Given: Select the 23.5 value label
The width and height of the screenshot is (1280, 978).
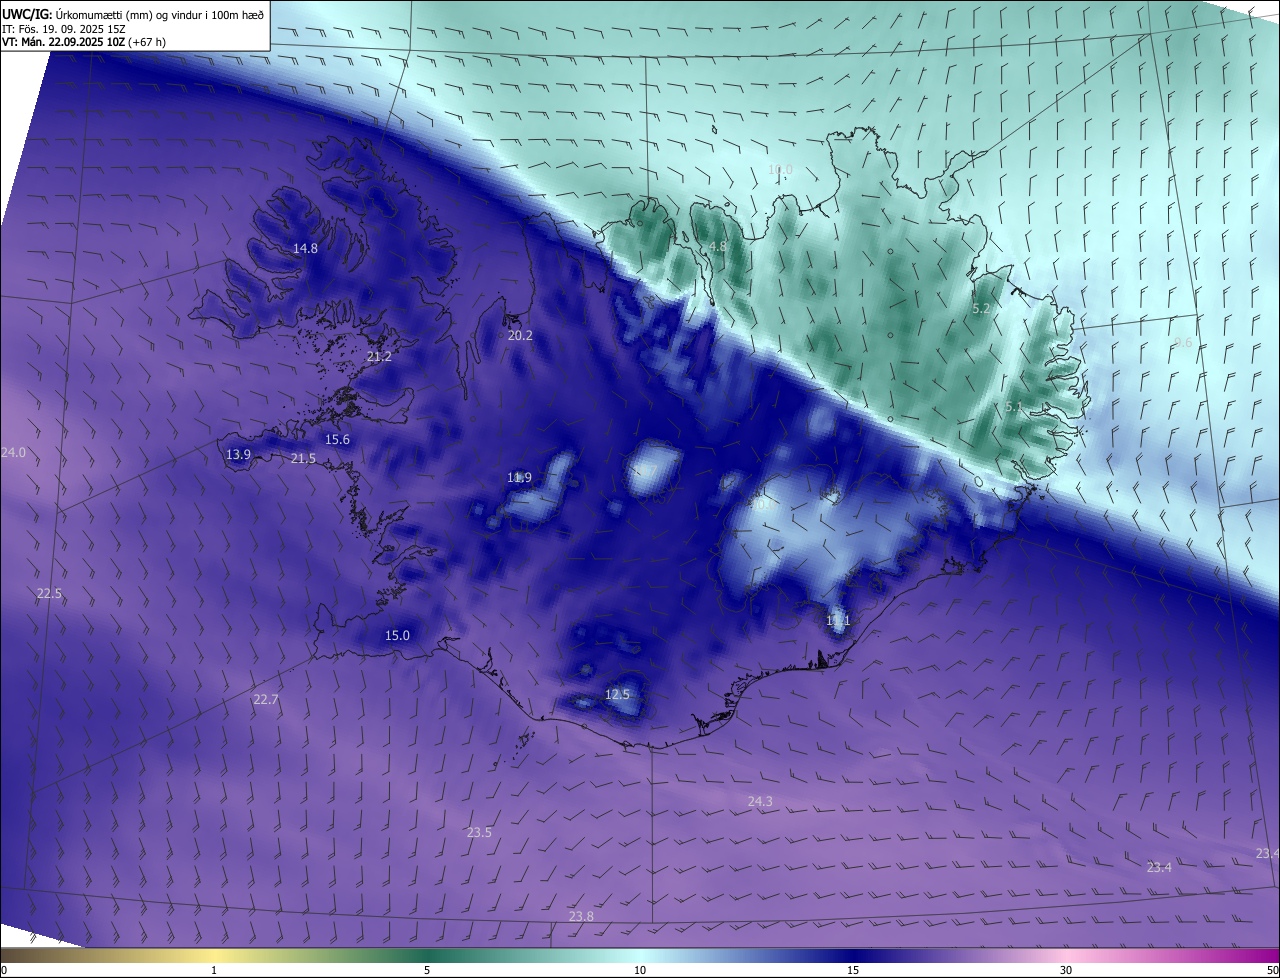Looking at the screenshot, I should point(479,832).
